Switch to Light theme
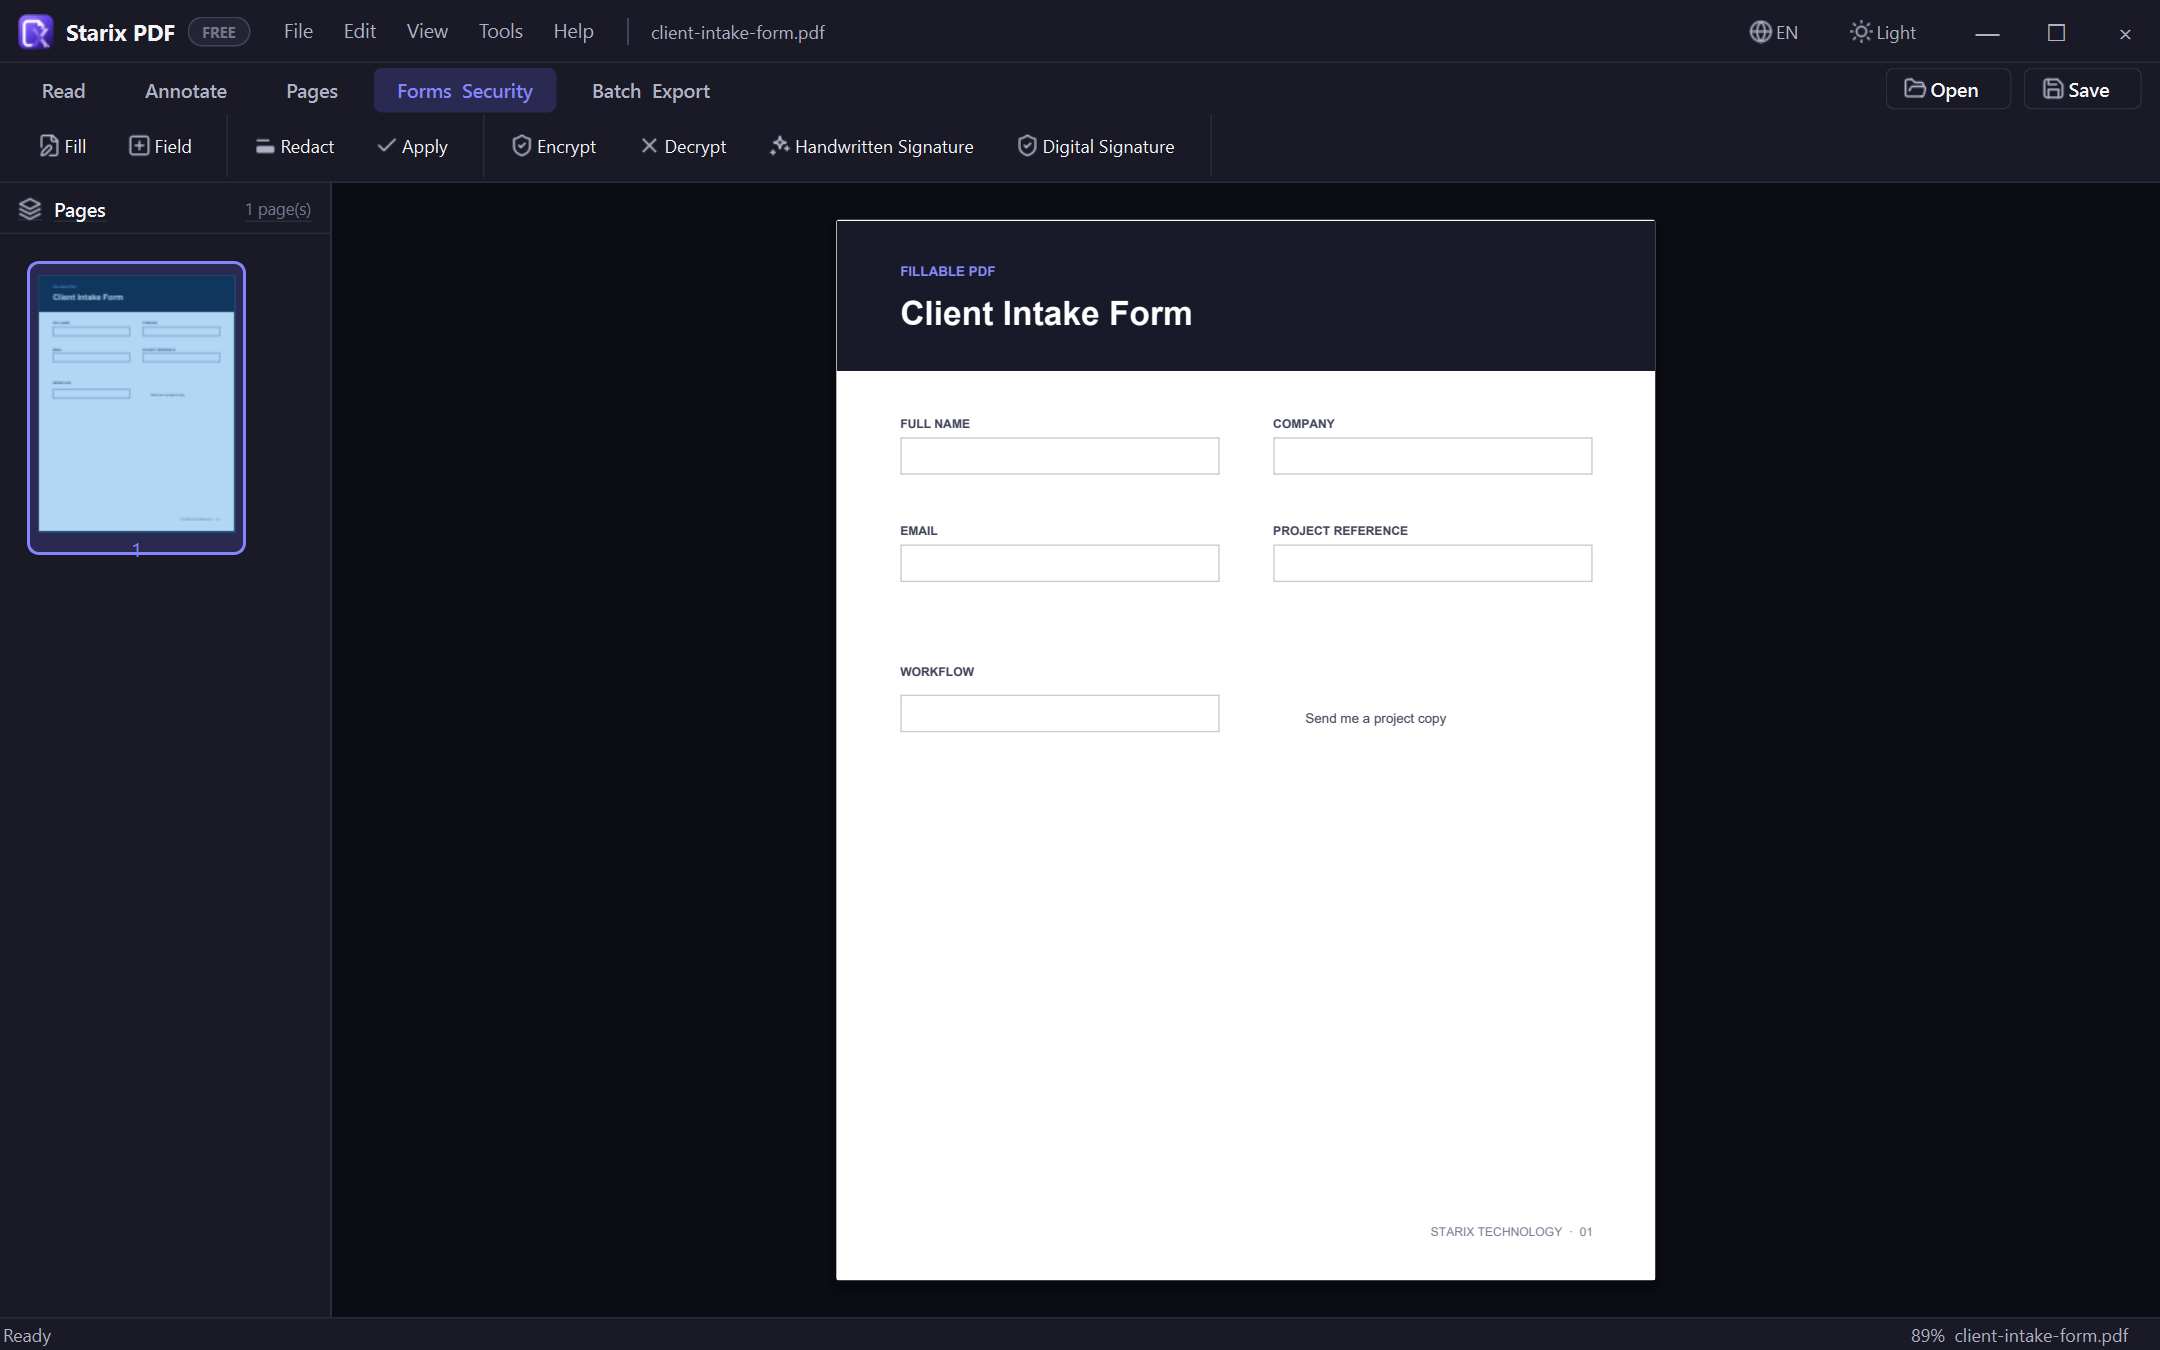The width and height of the screenshot is (2160, 1350). tap(1882, 32)
